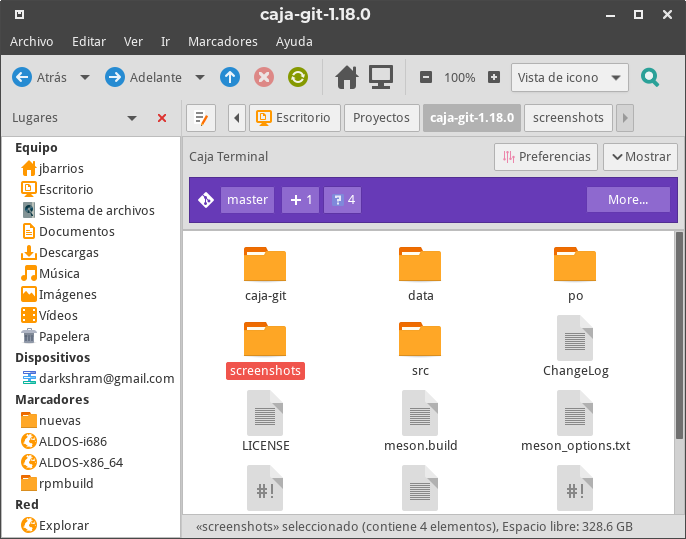Open the nuevas bookmark

tap(91, 420)
